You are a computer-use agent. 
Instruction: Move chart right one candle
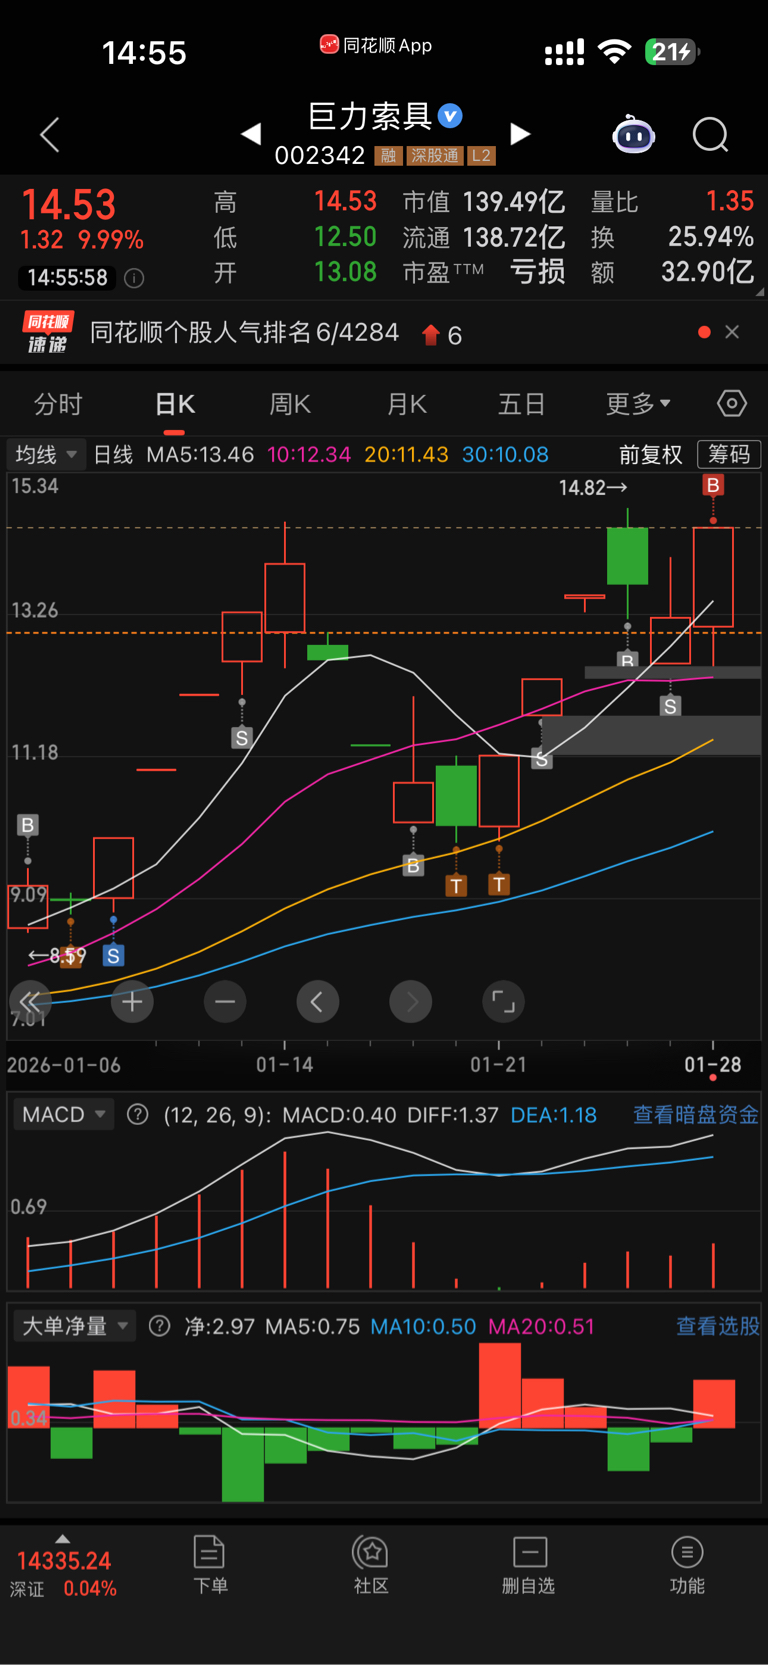(x=410, y=1002)
